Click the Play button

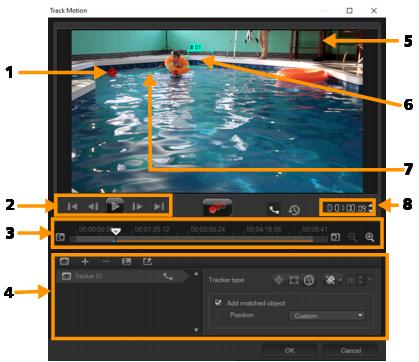(x=115, y=206)
